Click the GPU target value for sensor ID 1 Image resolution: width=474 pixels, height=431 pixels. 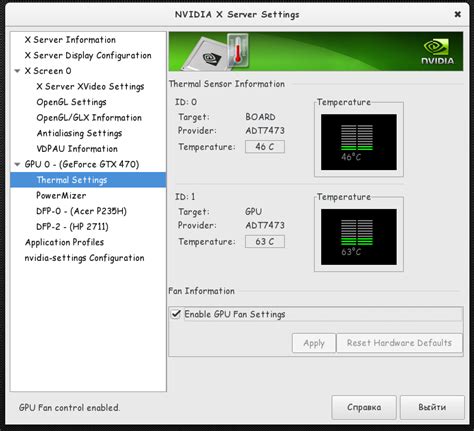[x=253, y=212]
